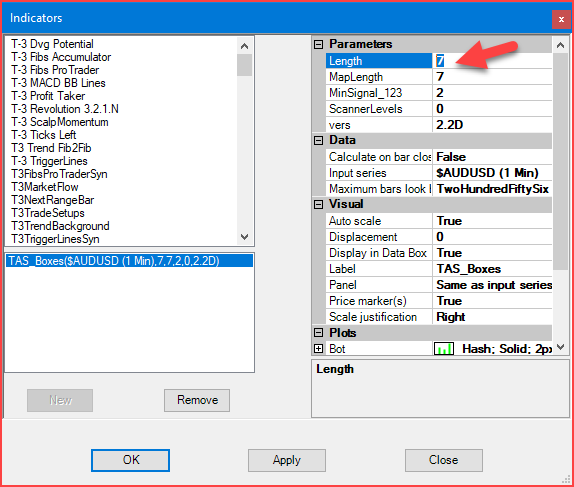Select the Label value TAS_Boxes
This screenshot has width=574, height=487.
tap(492, 269)
